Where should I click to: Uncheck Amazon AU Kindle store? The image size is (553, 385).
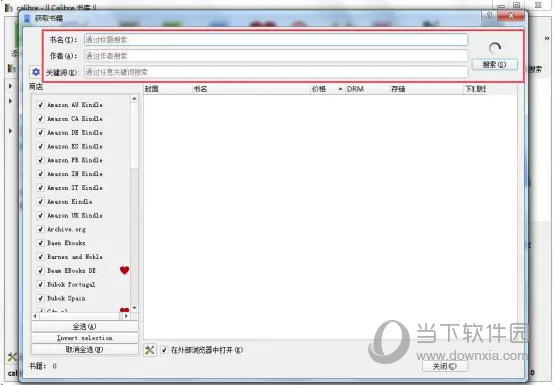click(41, 105)
